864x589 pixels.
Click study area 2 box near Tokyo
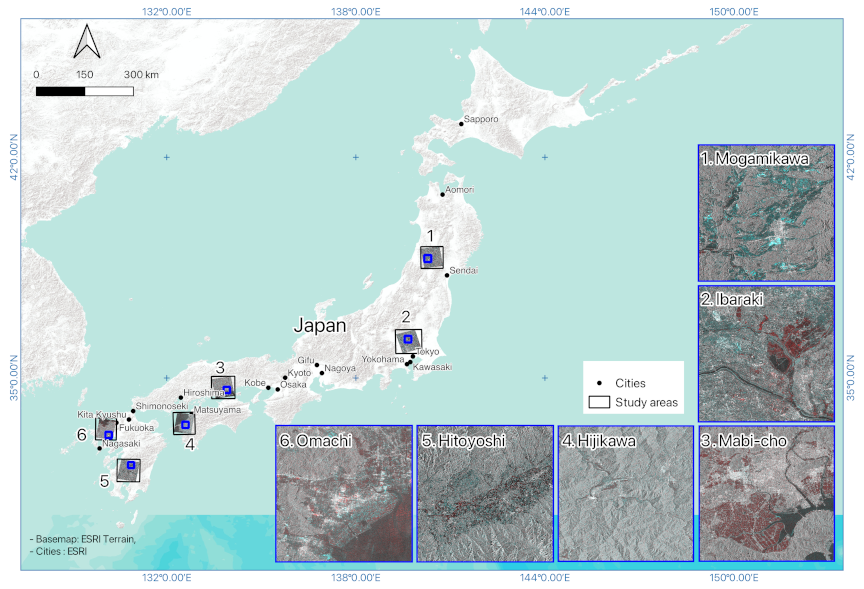click(x=408, y=341)
